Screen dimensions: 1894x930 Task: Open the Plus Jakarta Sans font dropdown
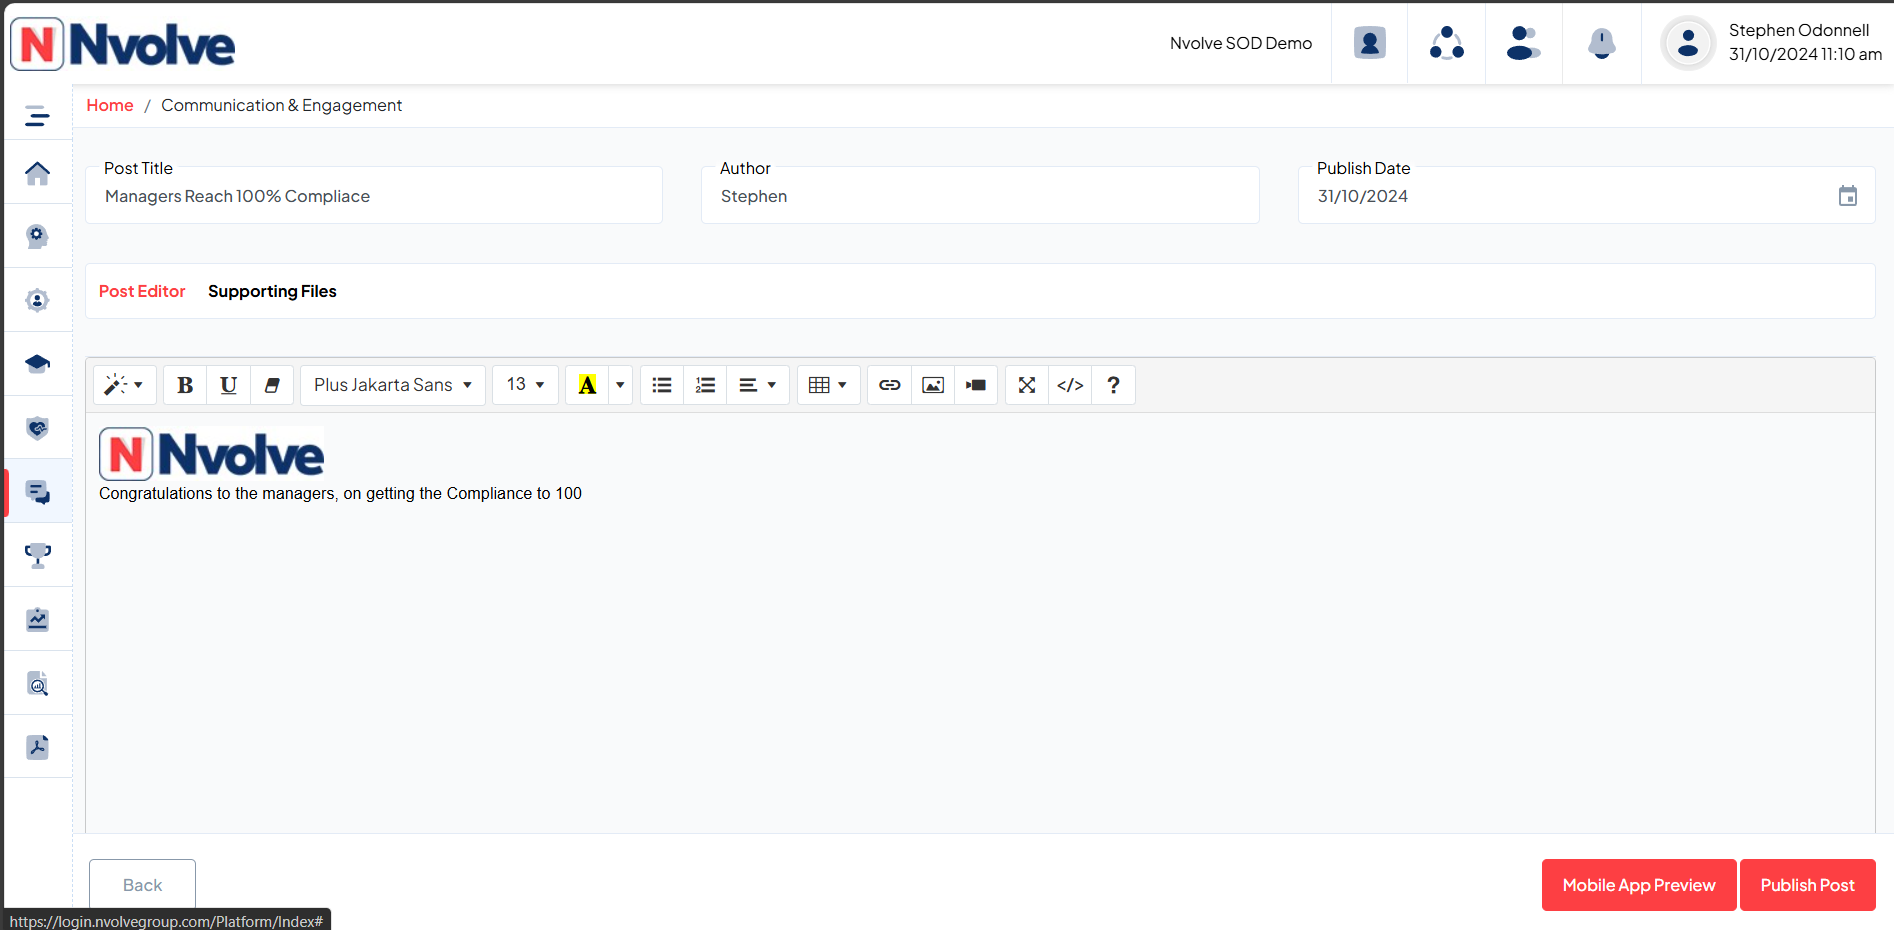coord(393,385)
